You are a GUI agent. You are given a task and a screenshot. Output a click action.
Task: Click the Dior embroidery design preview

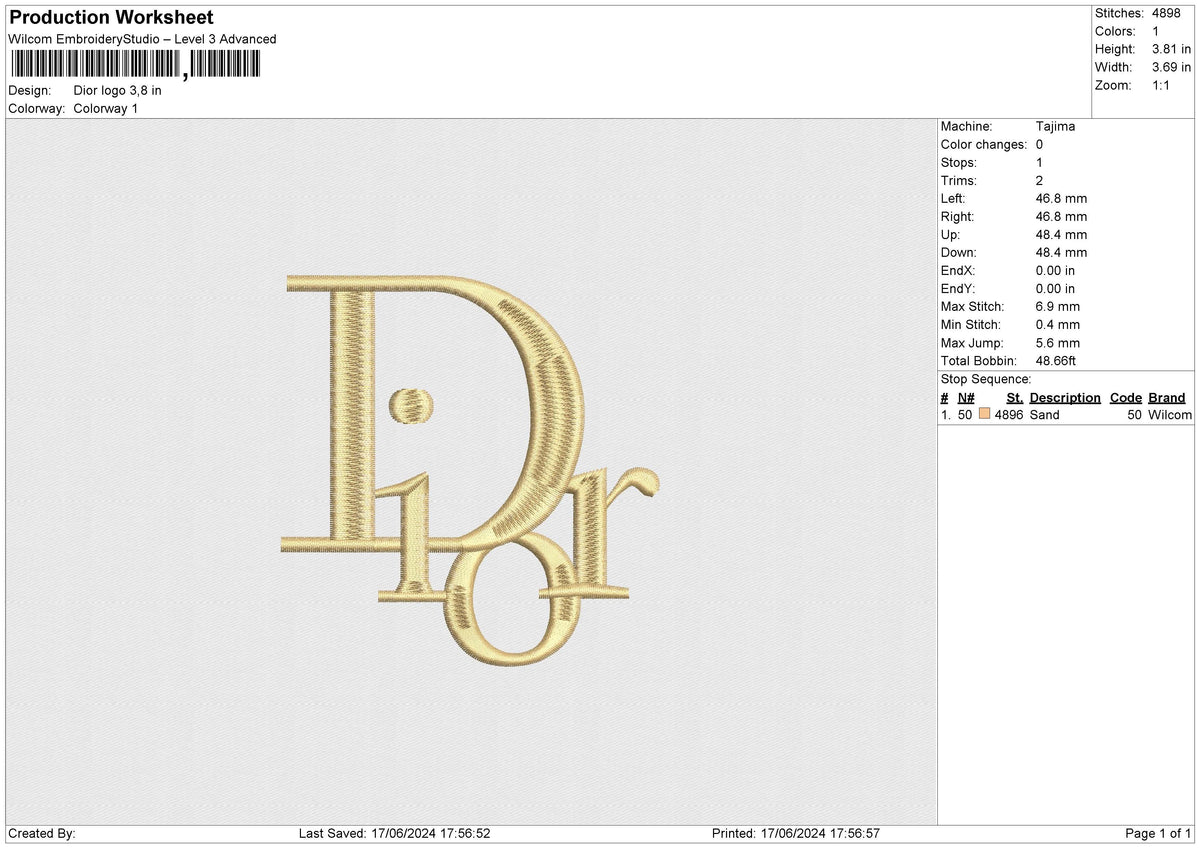[x=471, y=472]
